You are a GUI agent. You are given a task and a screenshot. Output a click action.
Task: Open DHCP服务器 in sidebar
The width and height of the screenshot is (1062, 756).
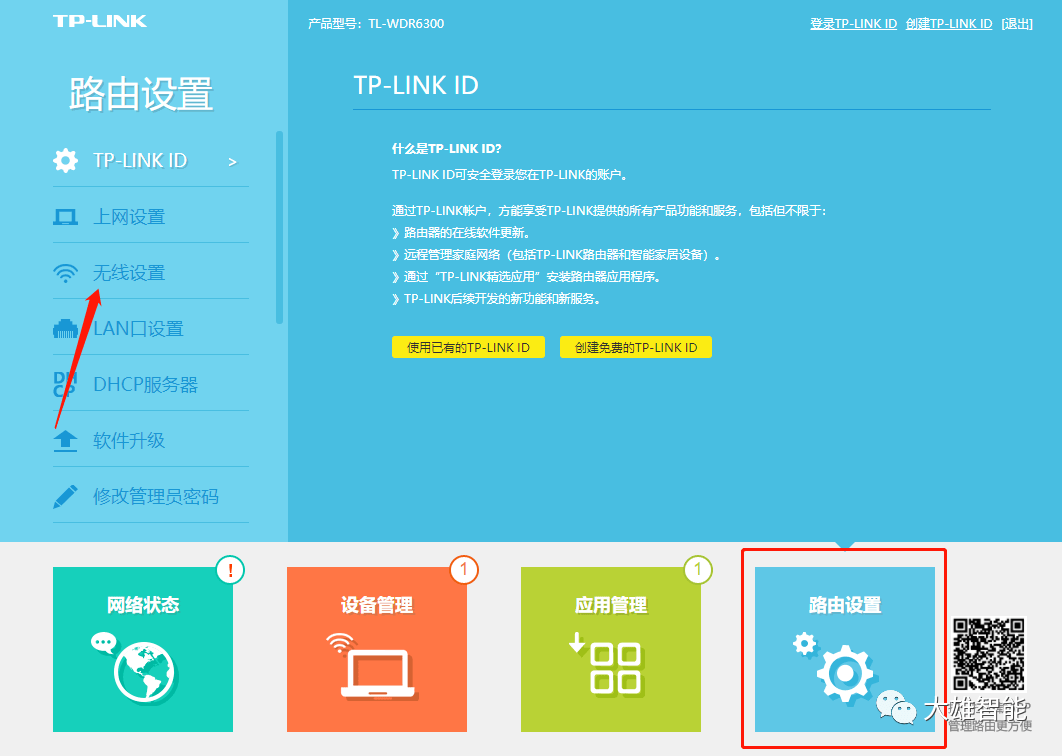click(x=151, y=384)
